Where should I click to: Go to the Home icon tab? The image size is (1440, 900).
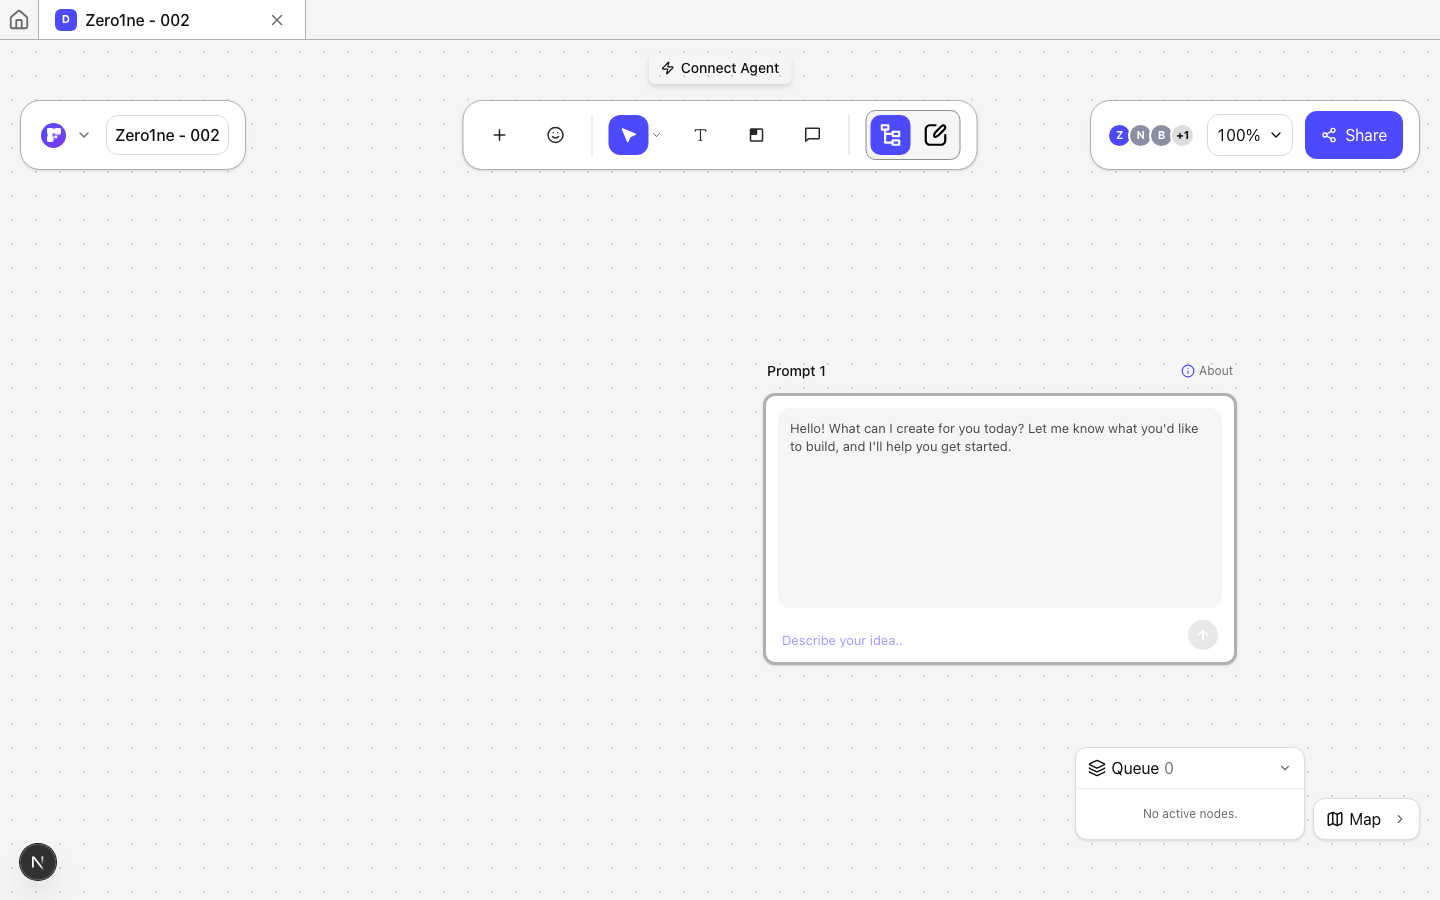pyautogui.click(x=19, y=20)
